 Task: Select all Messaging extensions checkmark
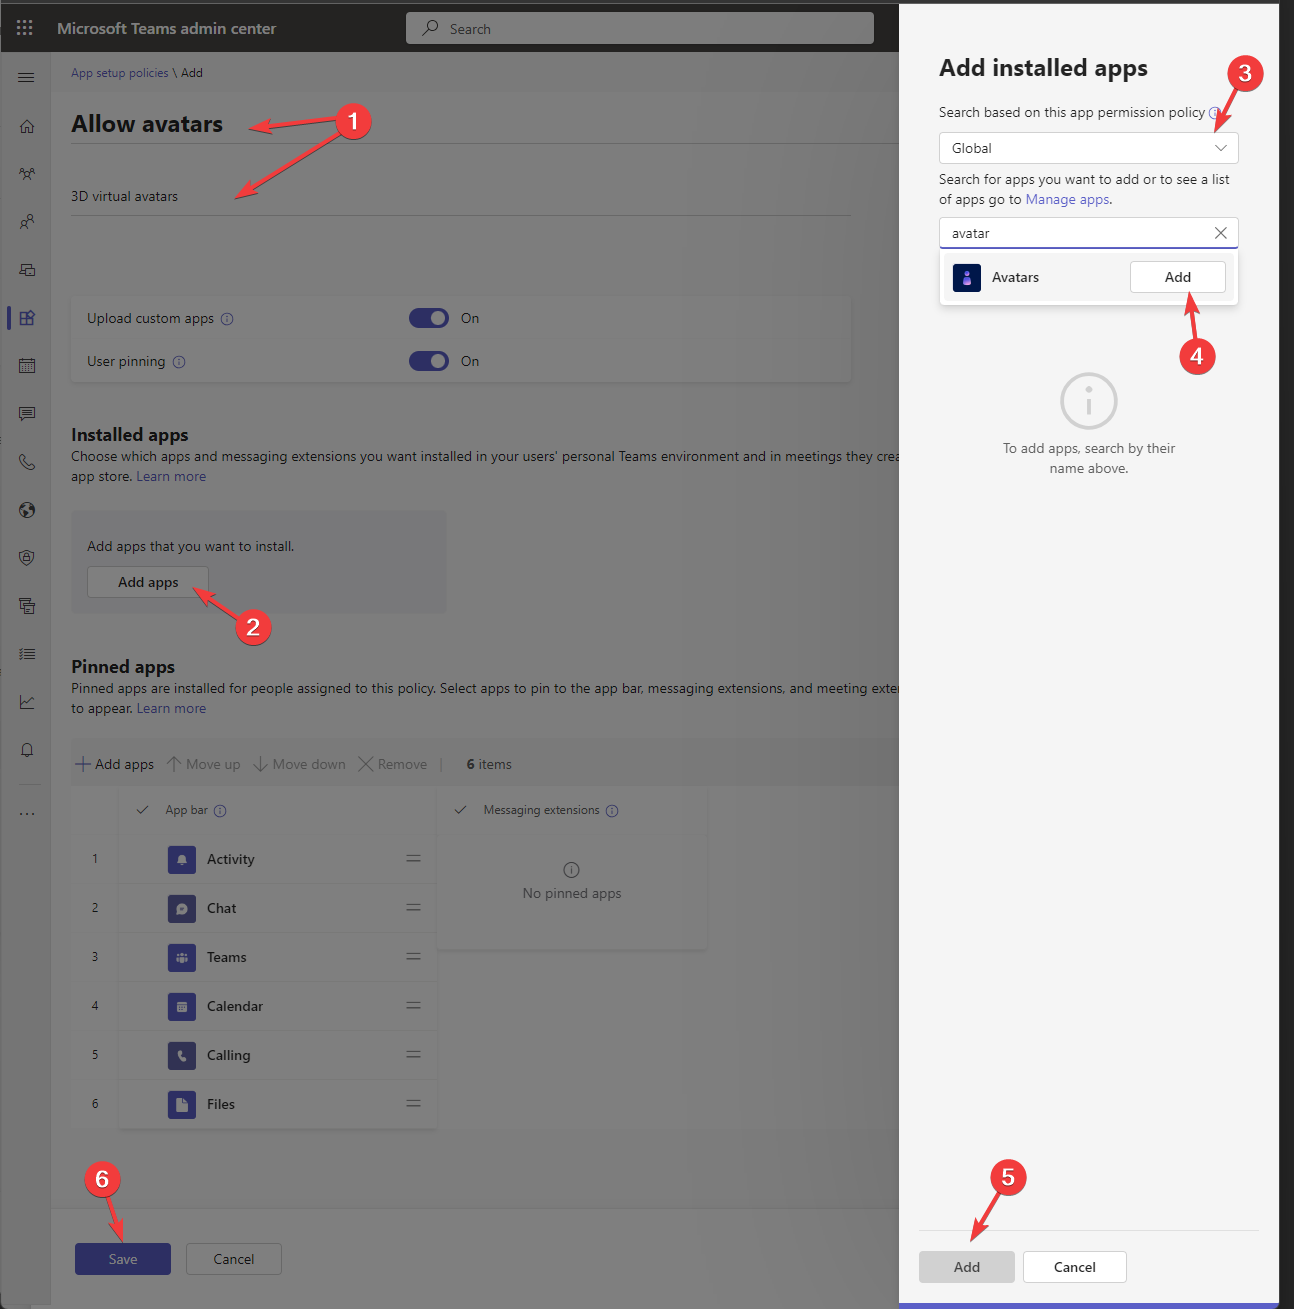(461, 810)
